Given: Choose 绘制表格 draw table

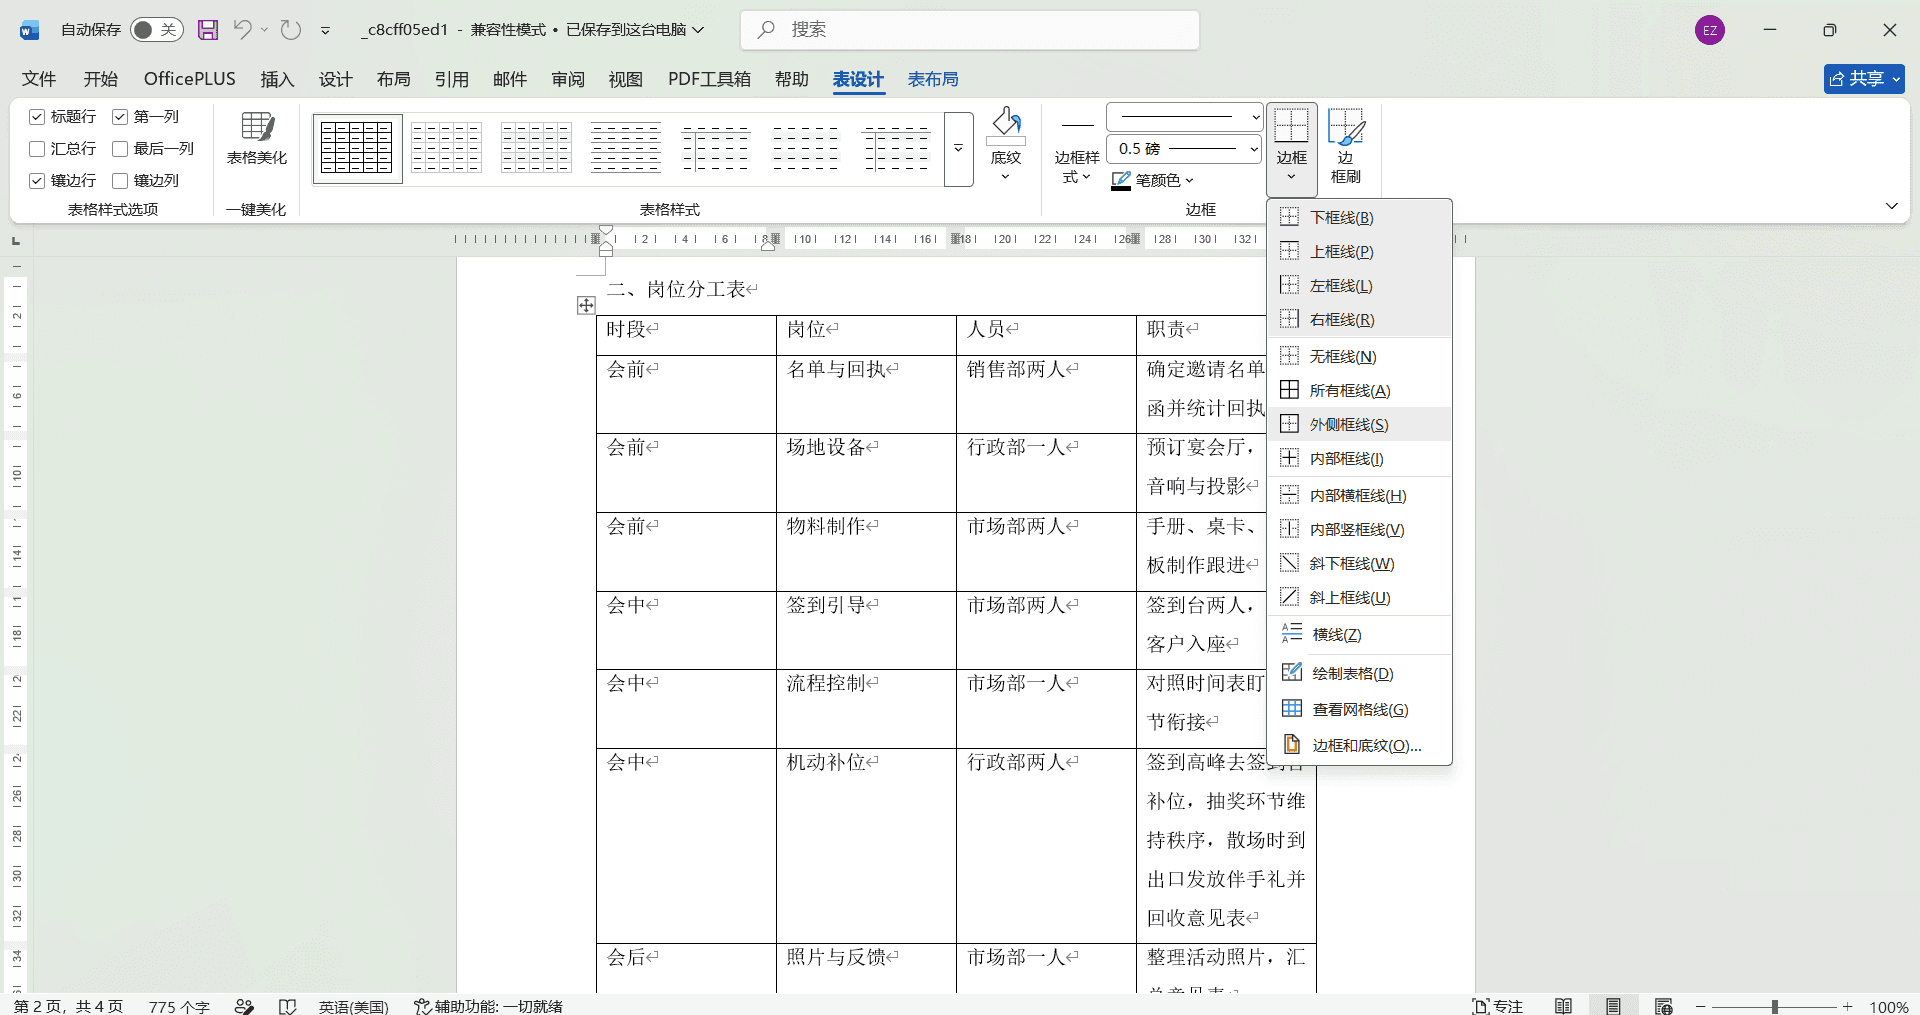Looking at the screenshot, I should coord(1359,674).
